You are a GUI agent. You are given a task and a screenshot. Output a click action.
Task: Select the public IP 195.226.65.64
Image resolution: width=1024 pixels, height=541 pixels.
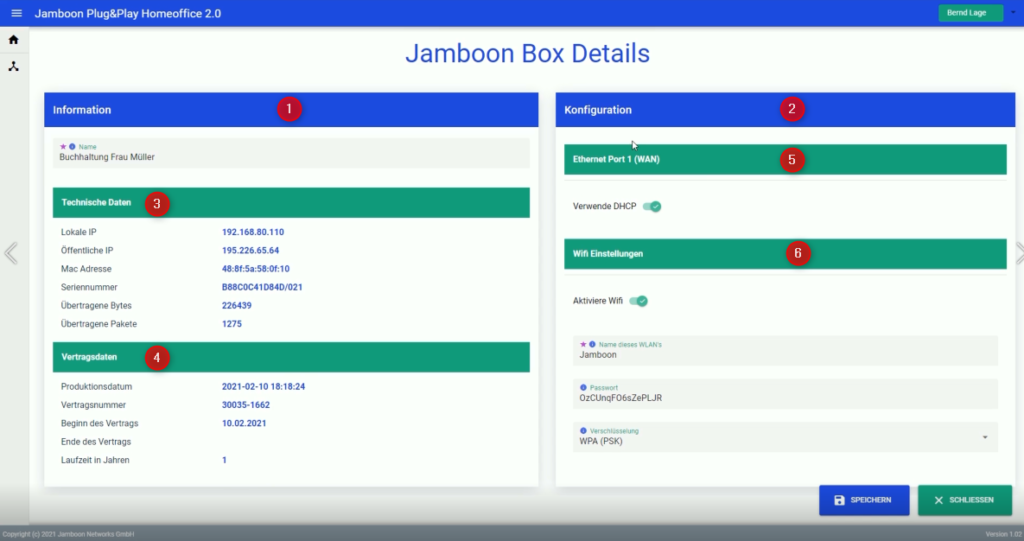[x=250, y=250]
